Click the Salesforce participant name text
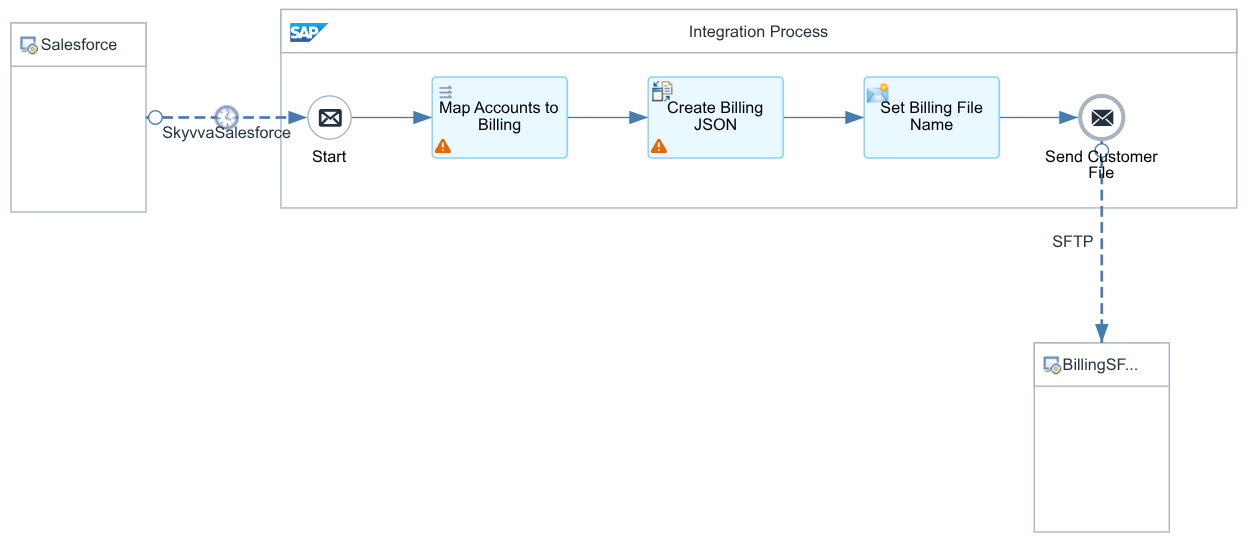 point(79,45)
